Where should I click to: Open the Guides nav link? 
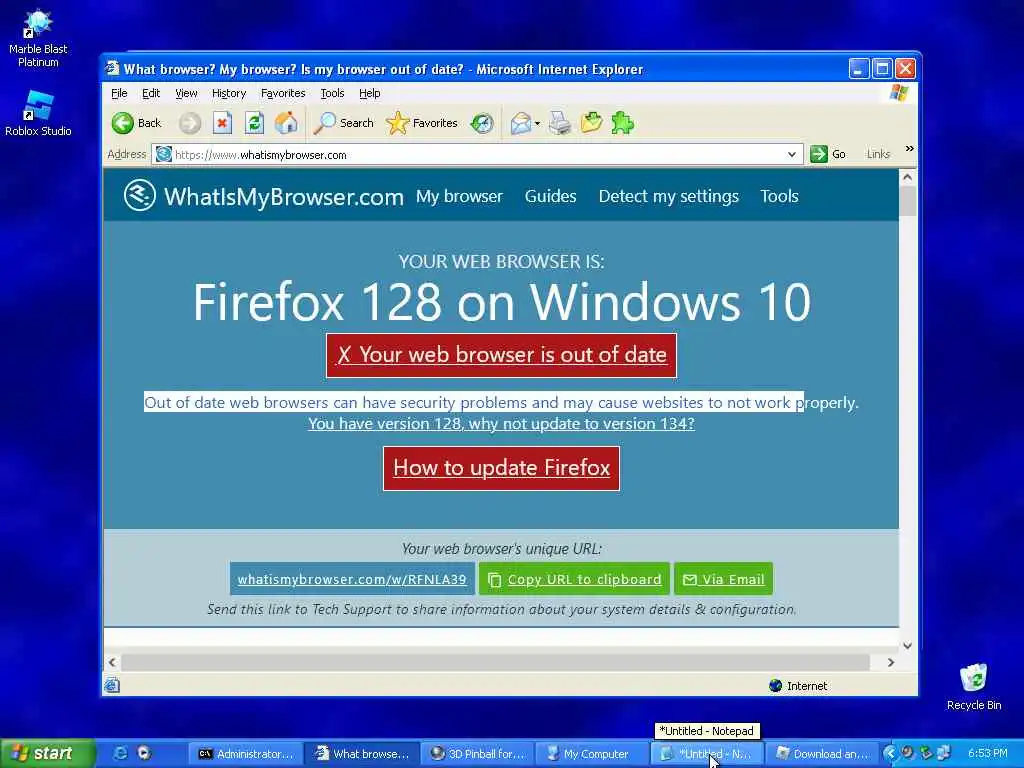551,197
